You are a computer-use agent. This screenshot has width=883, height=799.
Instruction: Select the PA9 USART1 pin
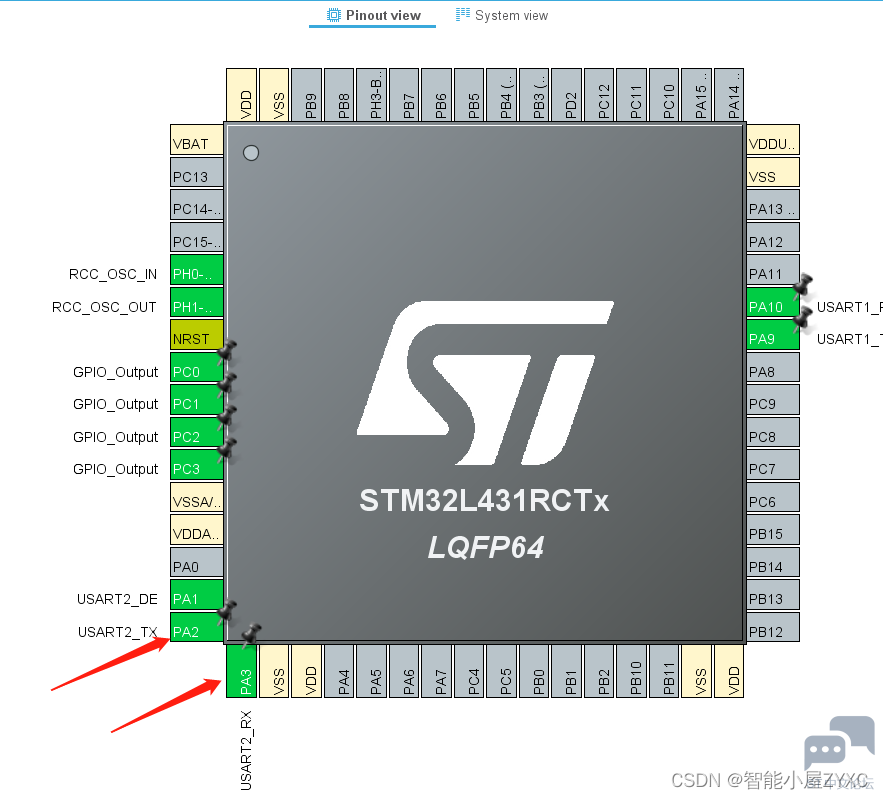[x=773, y=334]
